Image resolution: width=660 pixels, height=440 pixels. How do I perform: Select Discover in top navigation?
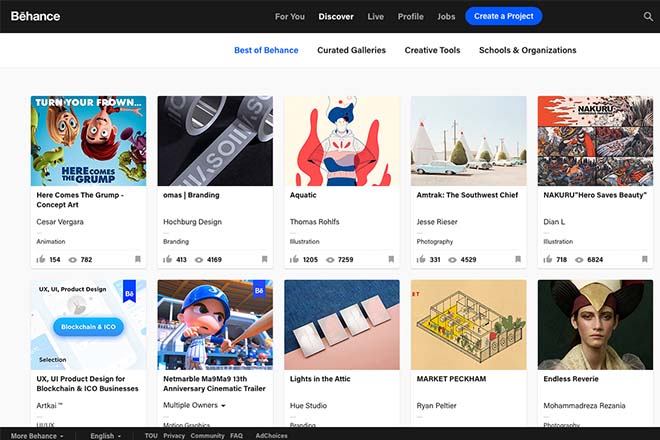336,16
